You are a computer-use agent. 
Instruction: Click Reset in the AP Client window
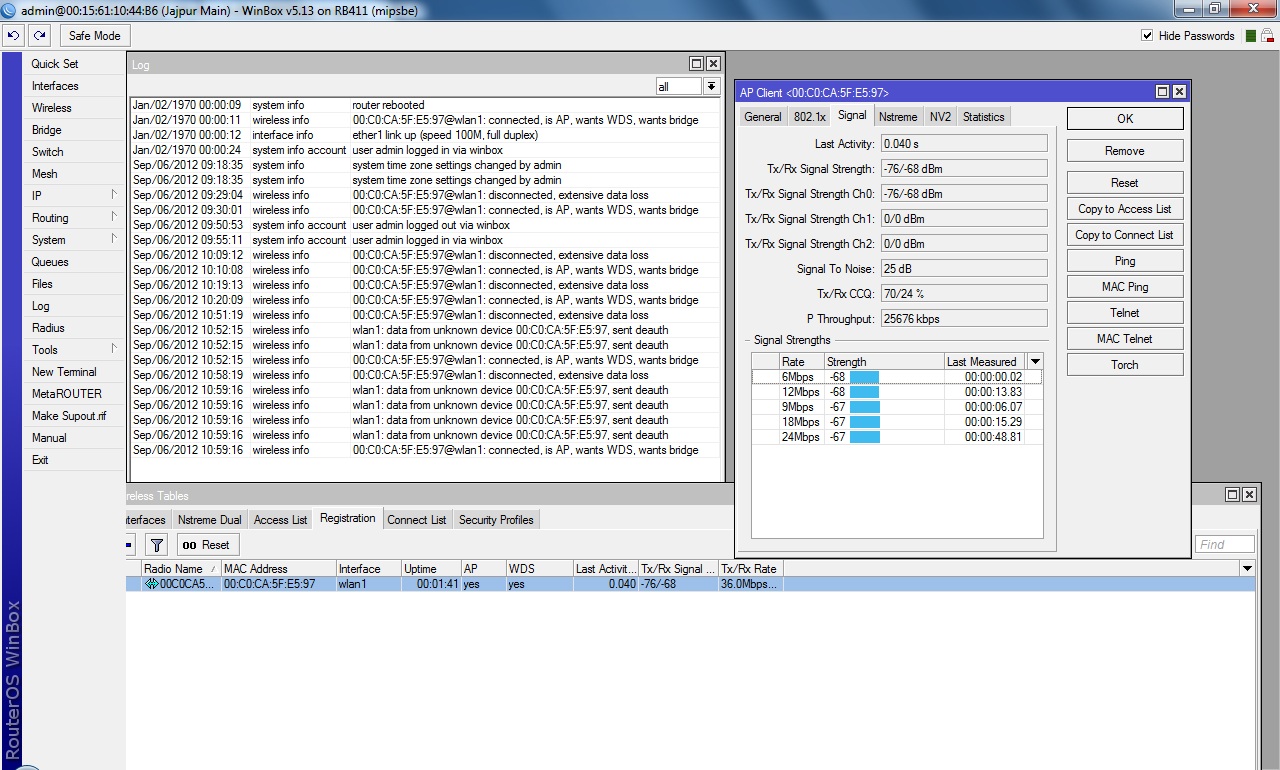click(x=1125, y=183)
